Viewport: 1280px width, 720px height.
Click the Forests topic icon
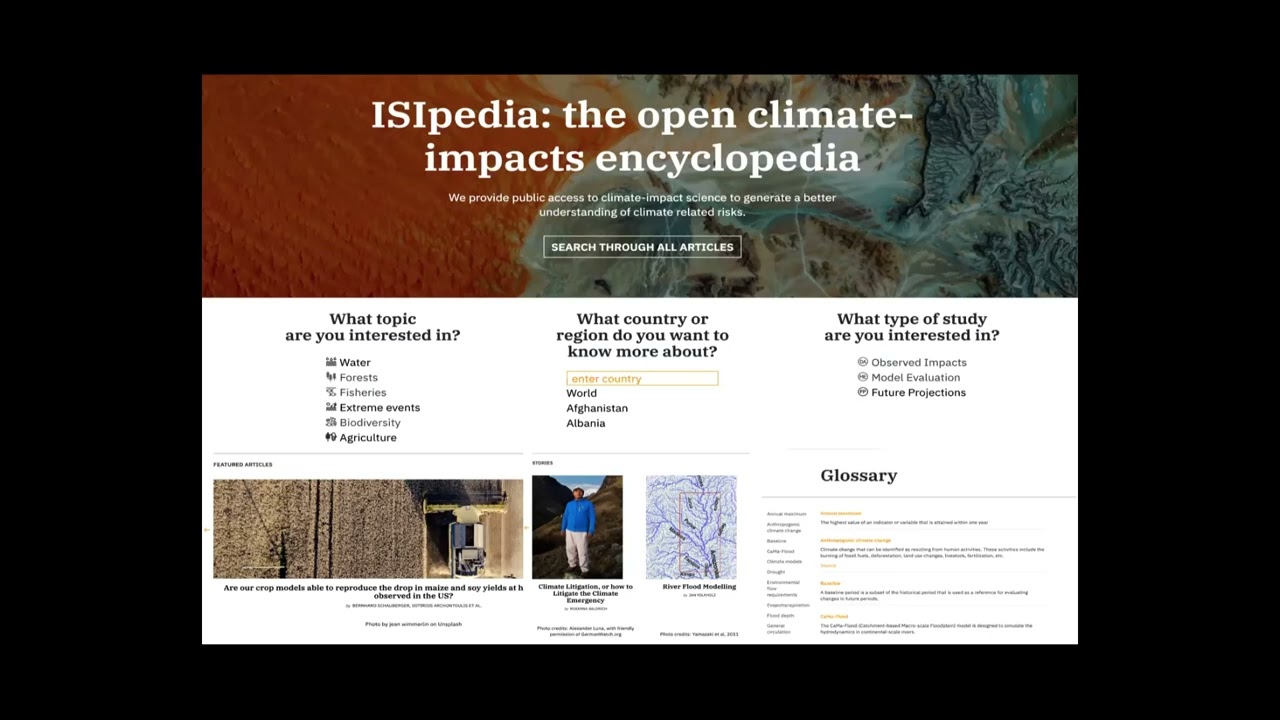pyautogui.click(x=331, y=377)
